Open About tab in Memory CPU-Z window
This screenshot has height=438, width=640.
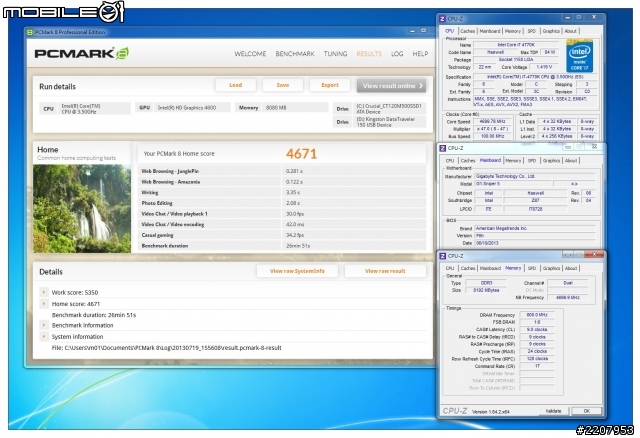click(x=571, y=268)
